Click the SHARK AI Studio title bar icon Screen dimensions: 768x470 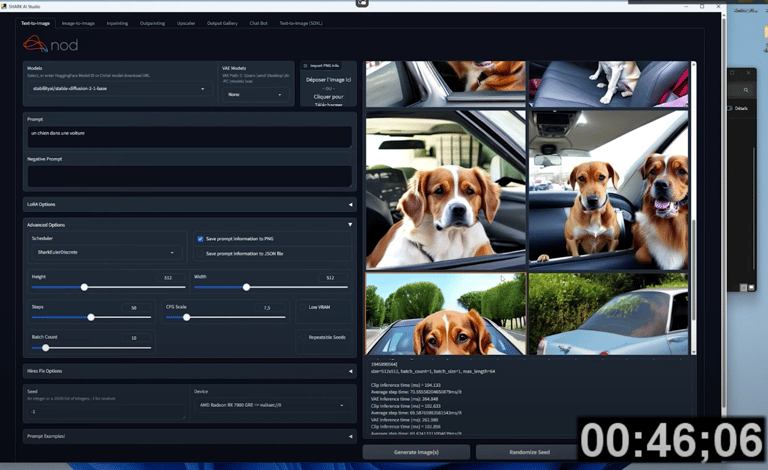click(4, 6)
